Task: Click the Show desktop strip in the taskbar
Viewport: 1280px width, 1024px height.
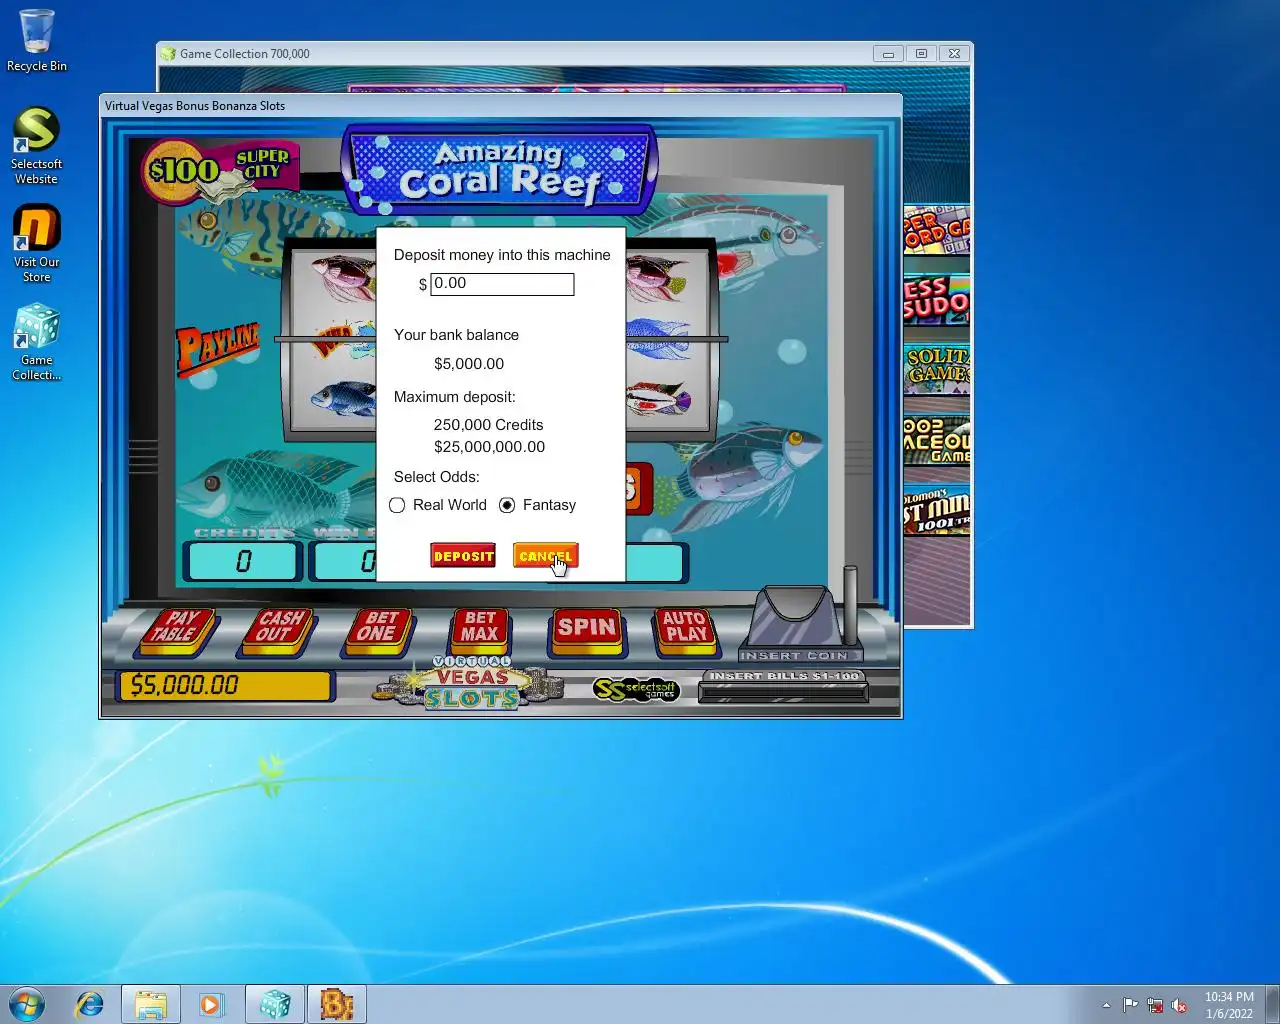Action: click(x=1273, y=1004)
